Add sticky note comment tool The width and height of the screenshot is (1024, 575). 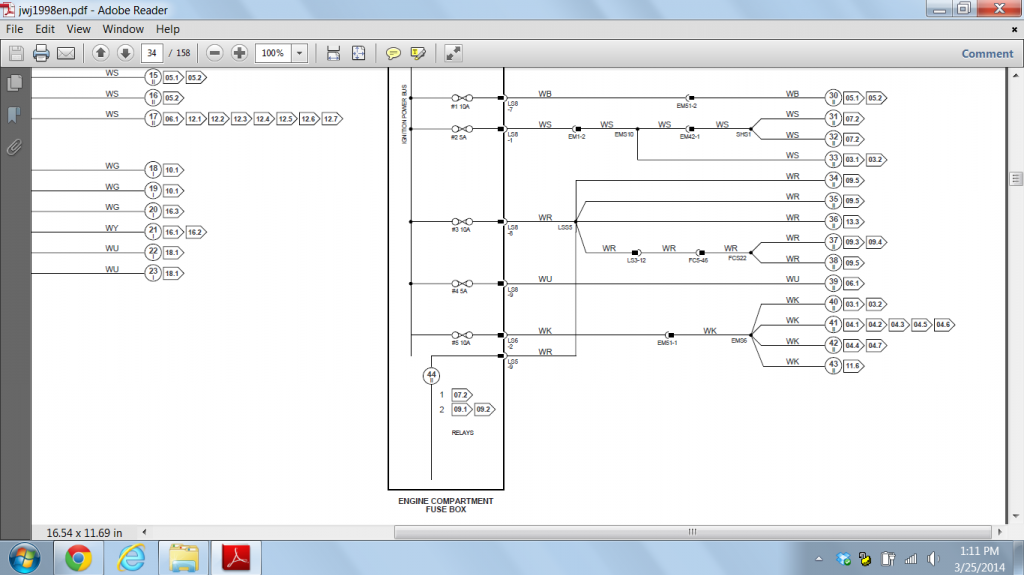tap(393, 53)
